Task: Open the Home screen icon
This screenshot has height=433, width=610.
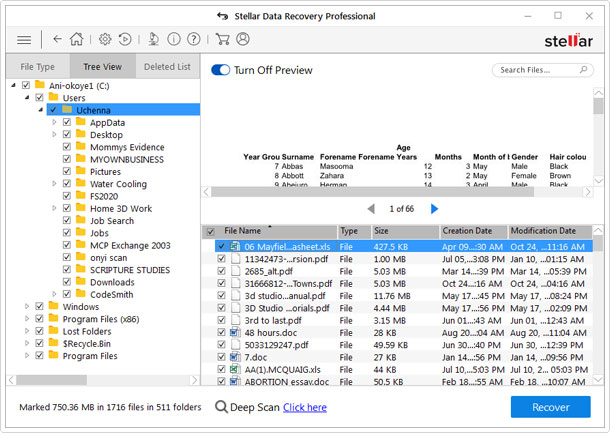Action: pyautogui.click(x=77, y=39)
